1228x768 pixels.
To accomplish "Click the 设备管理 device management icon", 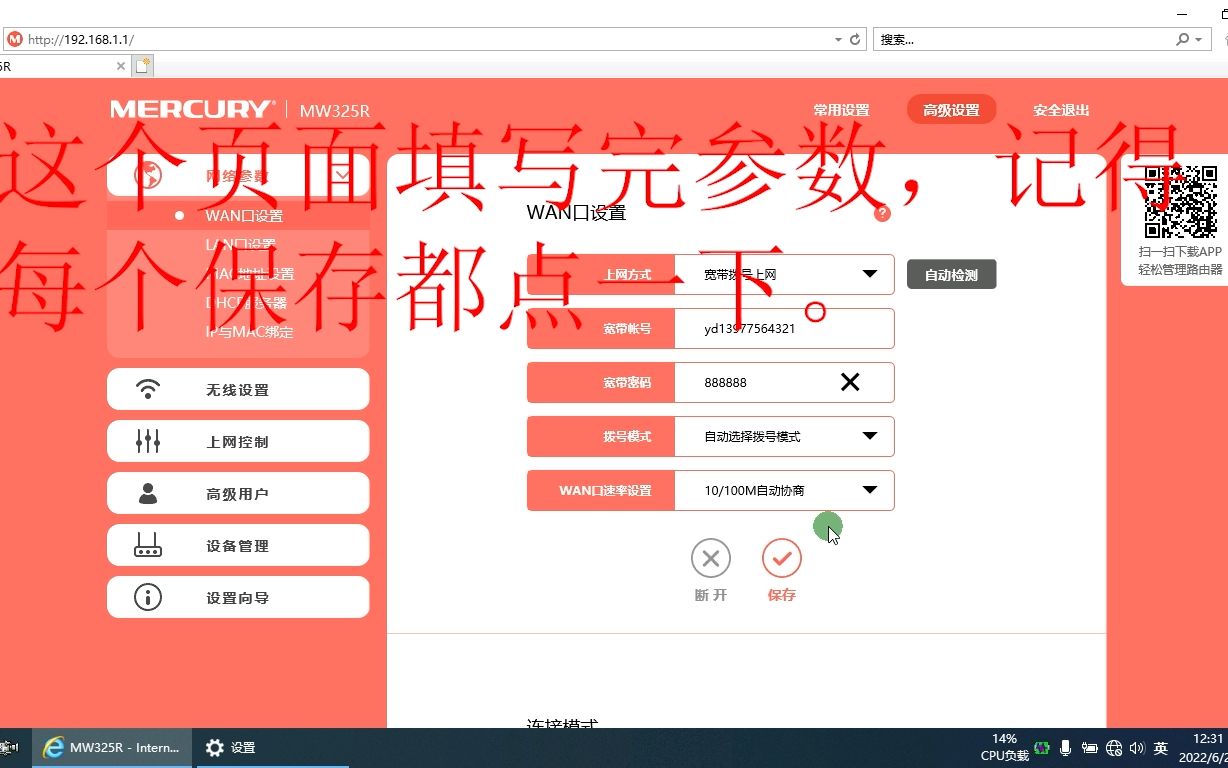I will [x=148, y=545].
